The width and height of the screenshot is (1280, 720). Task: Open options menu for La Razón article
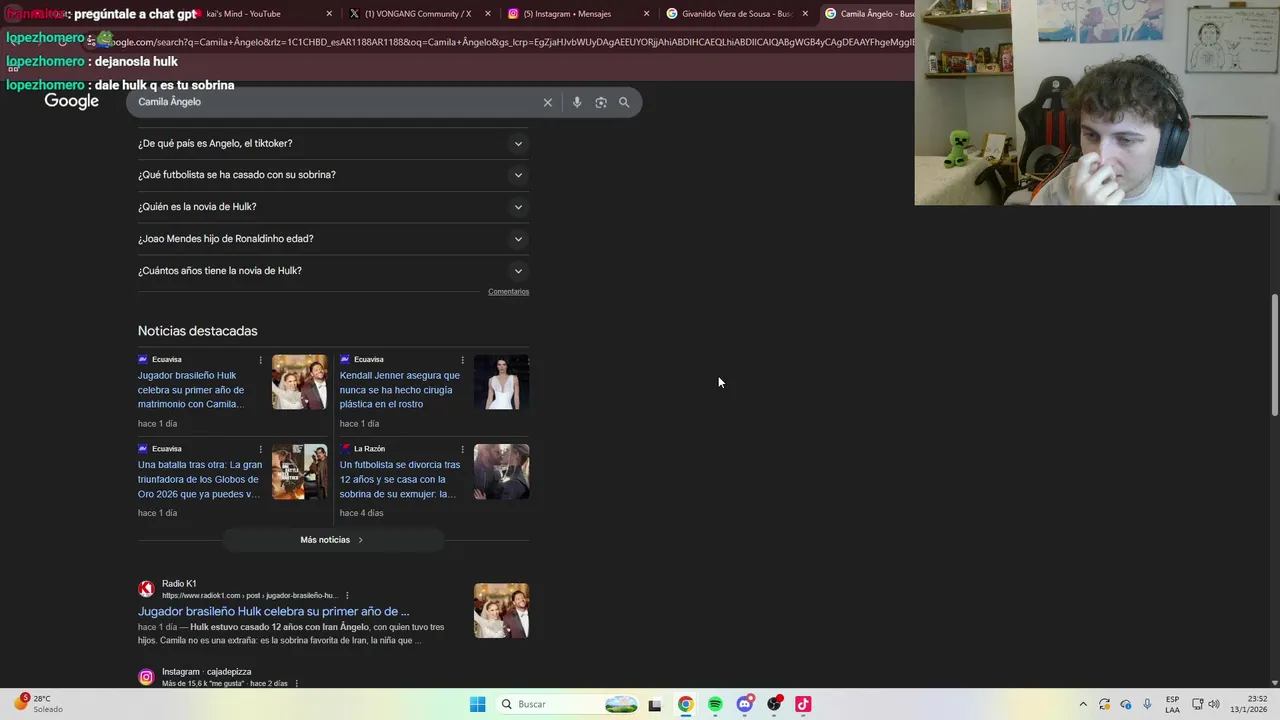pyautogui.click(x=462, y=449)
